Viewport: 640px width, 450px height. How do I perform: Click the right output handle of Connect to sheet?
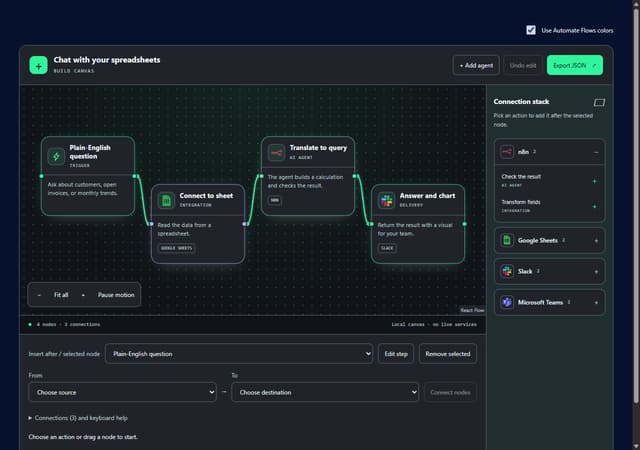[x=244, y=224]
